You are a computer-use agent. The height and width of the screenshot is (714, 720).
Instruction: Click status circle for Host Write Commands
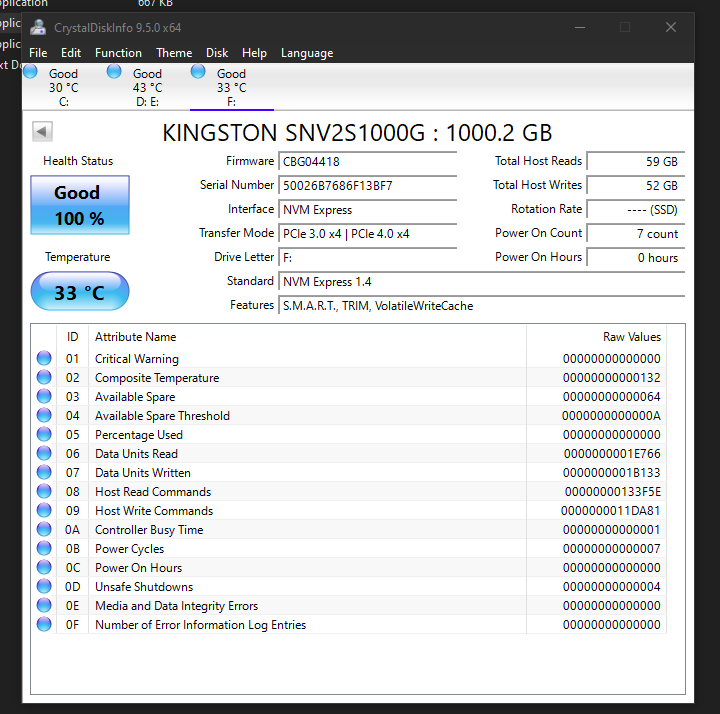(44, 510)
